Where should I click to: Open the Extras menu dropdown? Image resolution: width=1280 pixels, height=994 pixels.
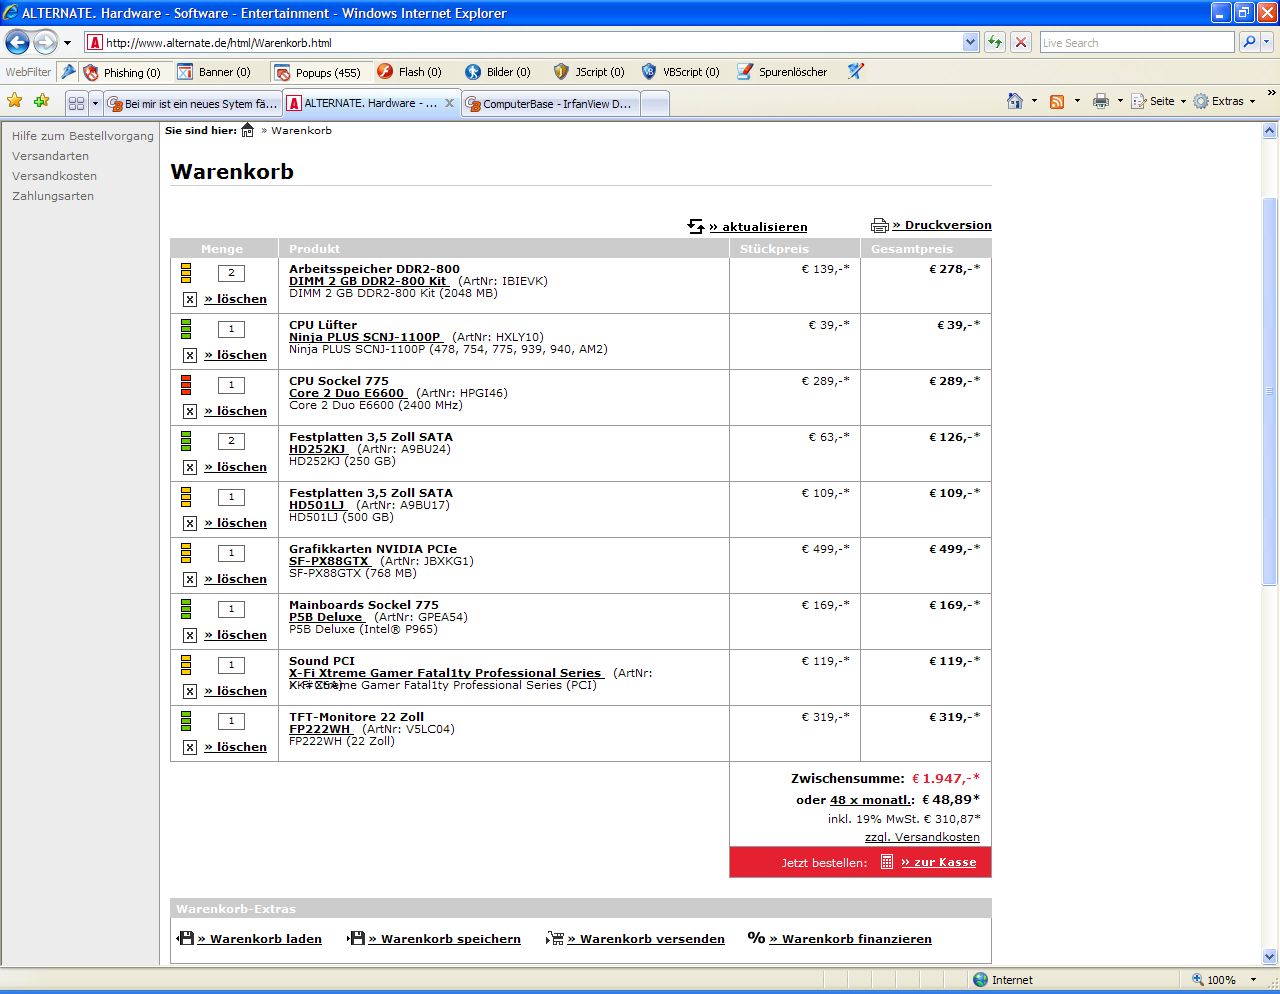[x=1224, y=101]
